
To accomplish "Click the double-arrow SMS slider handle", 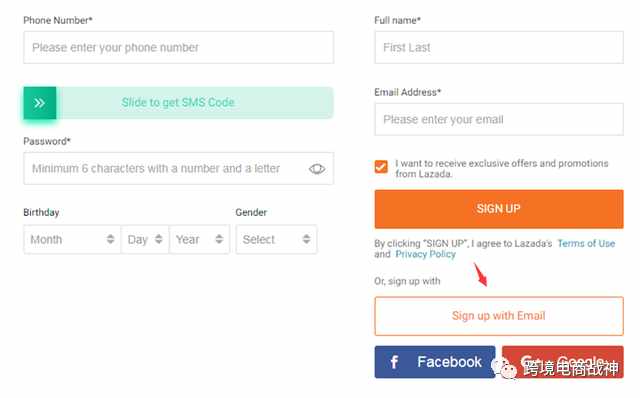I will 40,103.
